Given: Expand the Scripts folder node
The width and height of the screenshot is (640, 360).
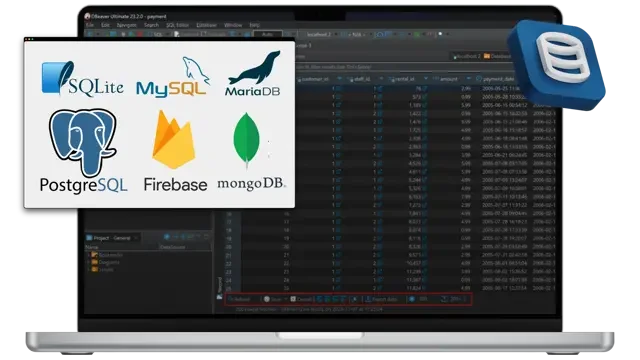Looking at the screenshot, I should [x=88, y=269].
